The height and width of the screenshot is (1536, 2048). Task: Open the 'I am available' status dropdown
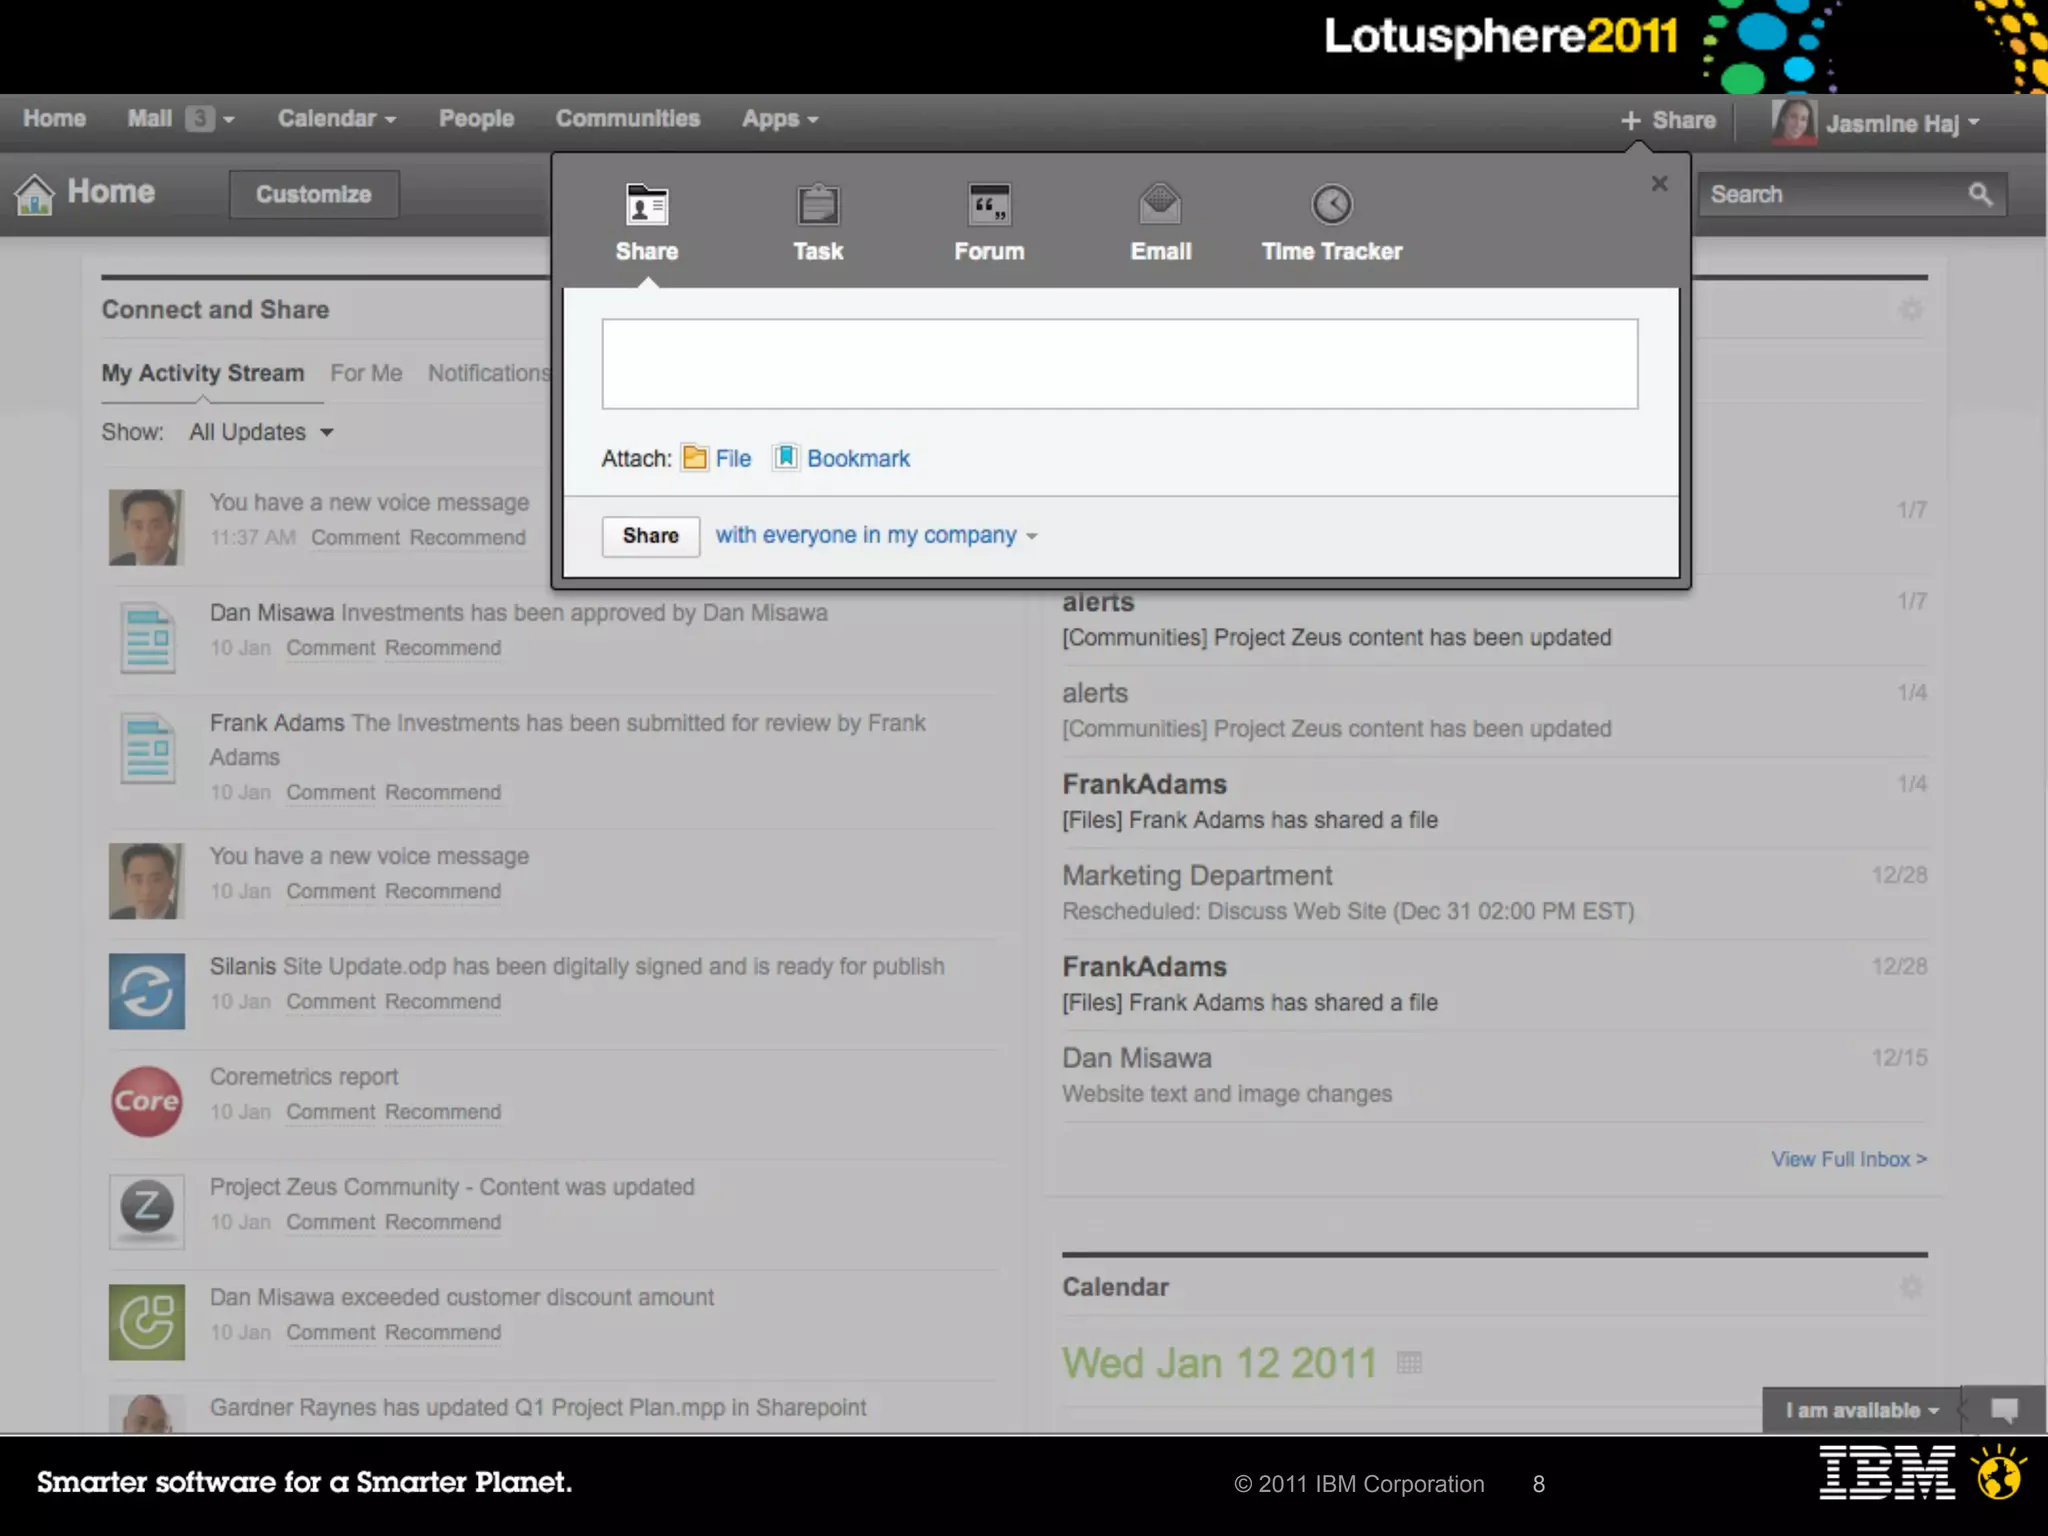[1862, 1410]
